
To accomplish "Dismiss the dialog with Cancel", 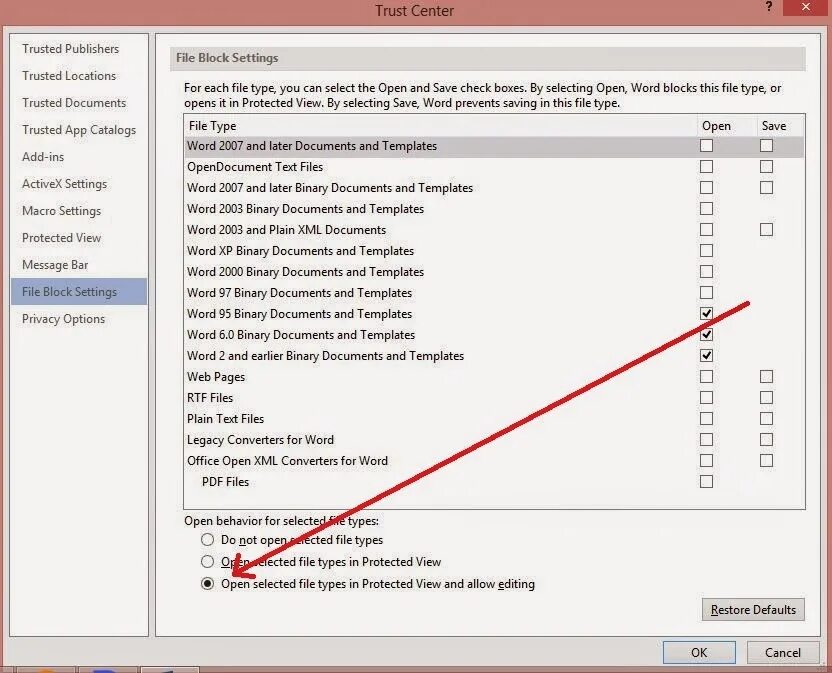I will [783, 652].
